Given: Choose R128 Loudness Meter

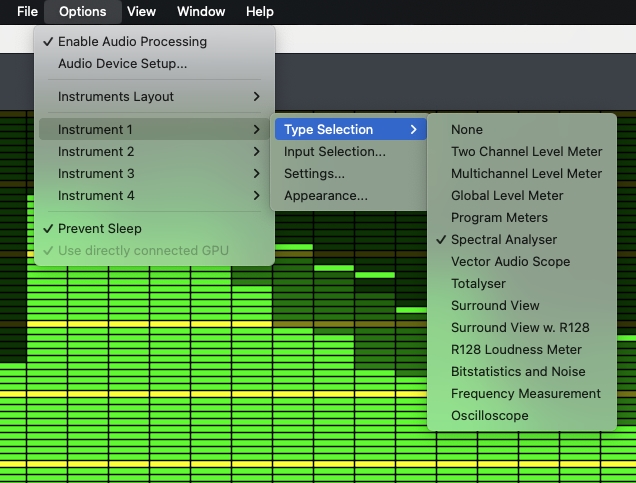Looking at the screenshot, I should [x=522, y=350].
